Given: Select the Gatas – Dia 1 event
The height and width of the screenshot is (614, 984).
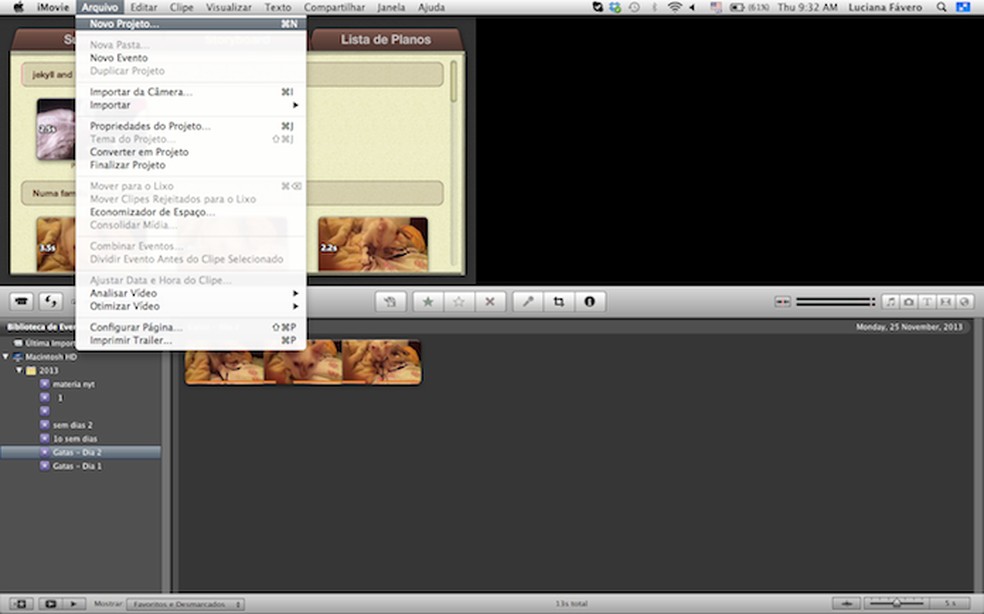Looking at the screenshot, I should pos(77,466).
